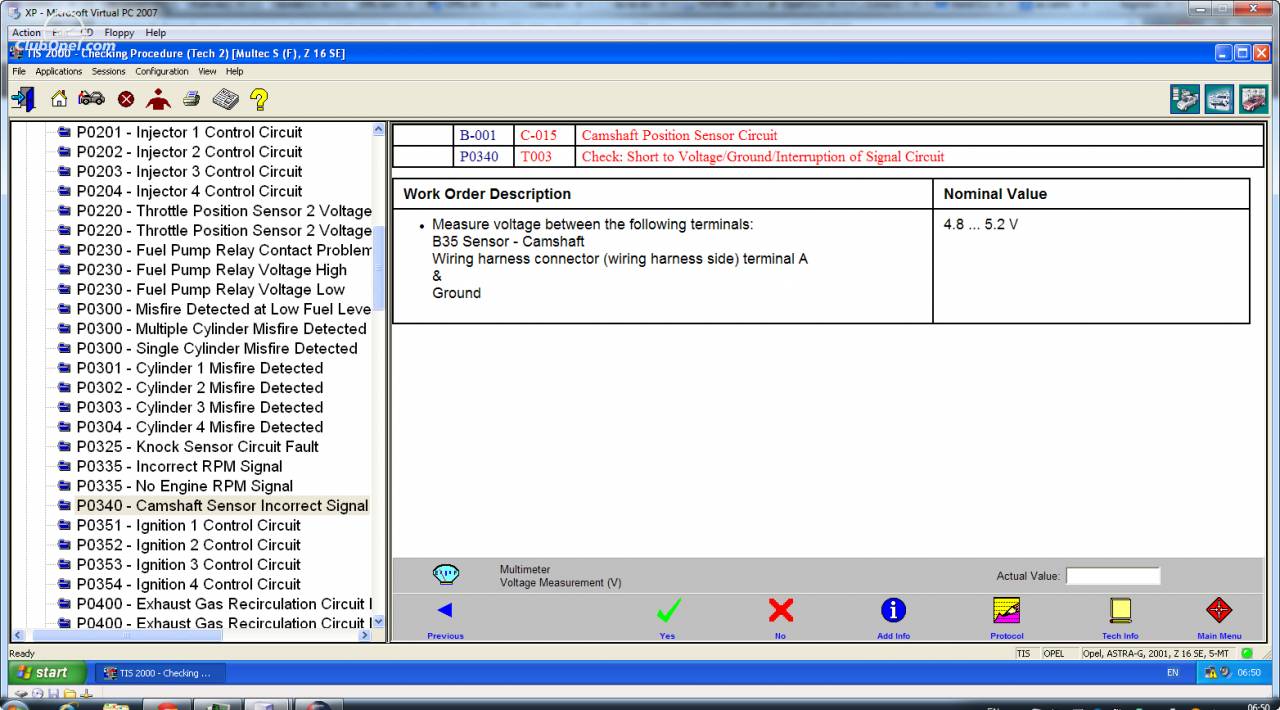1280x710 pixels.
Task: Select P0353 - Ignition 3 Control Circuit
Action: coord(189,565)
